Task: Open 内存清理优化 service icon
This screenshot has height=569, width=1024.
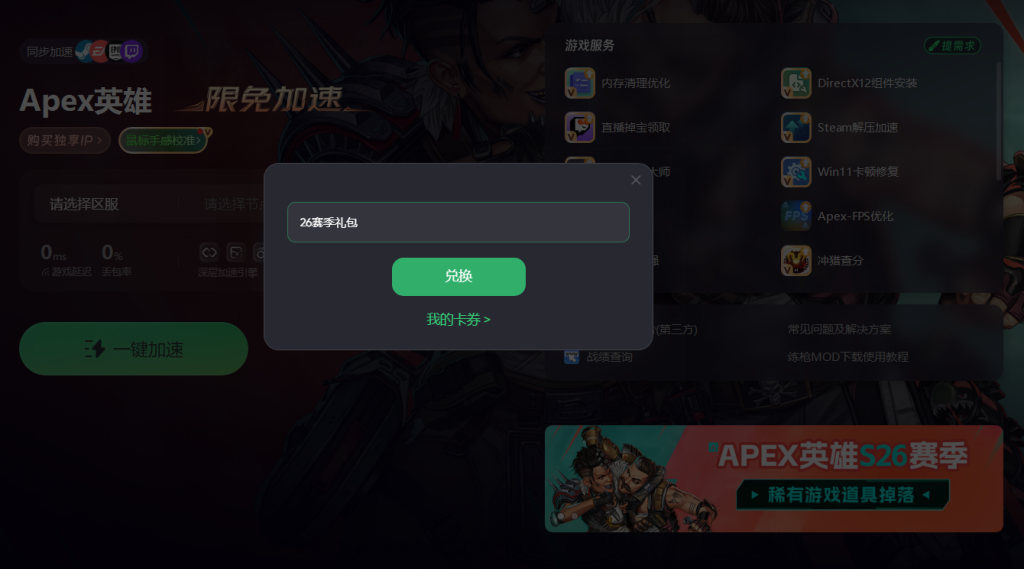Action: 579,83
